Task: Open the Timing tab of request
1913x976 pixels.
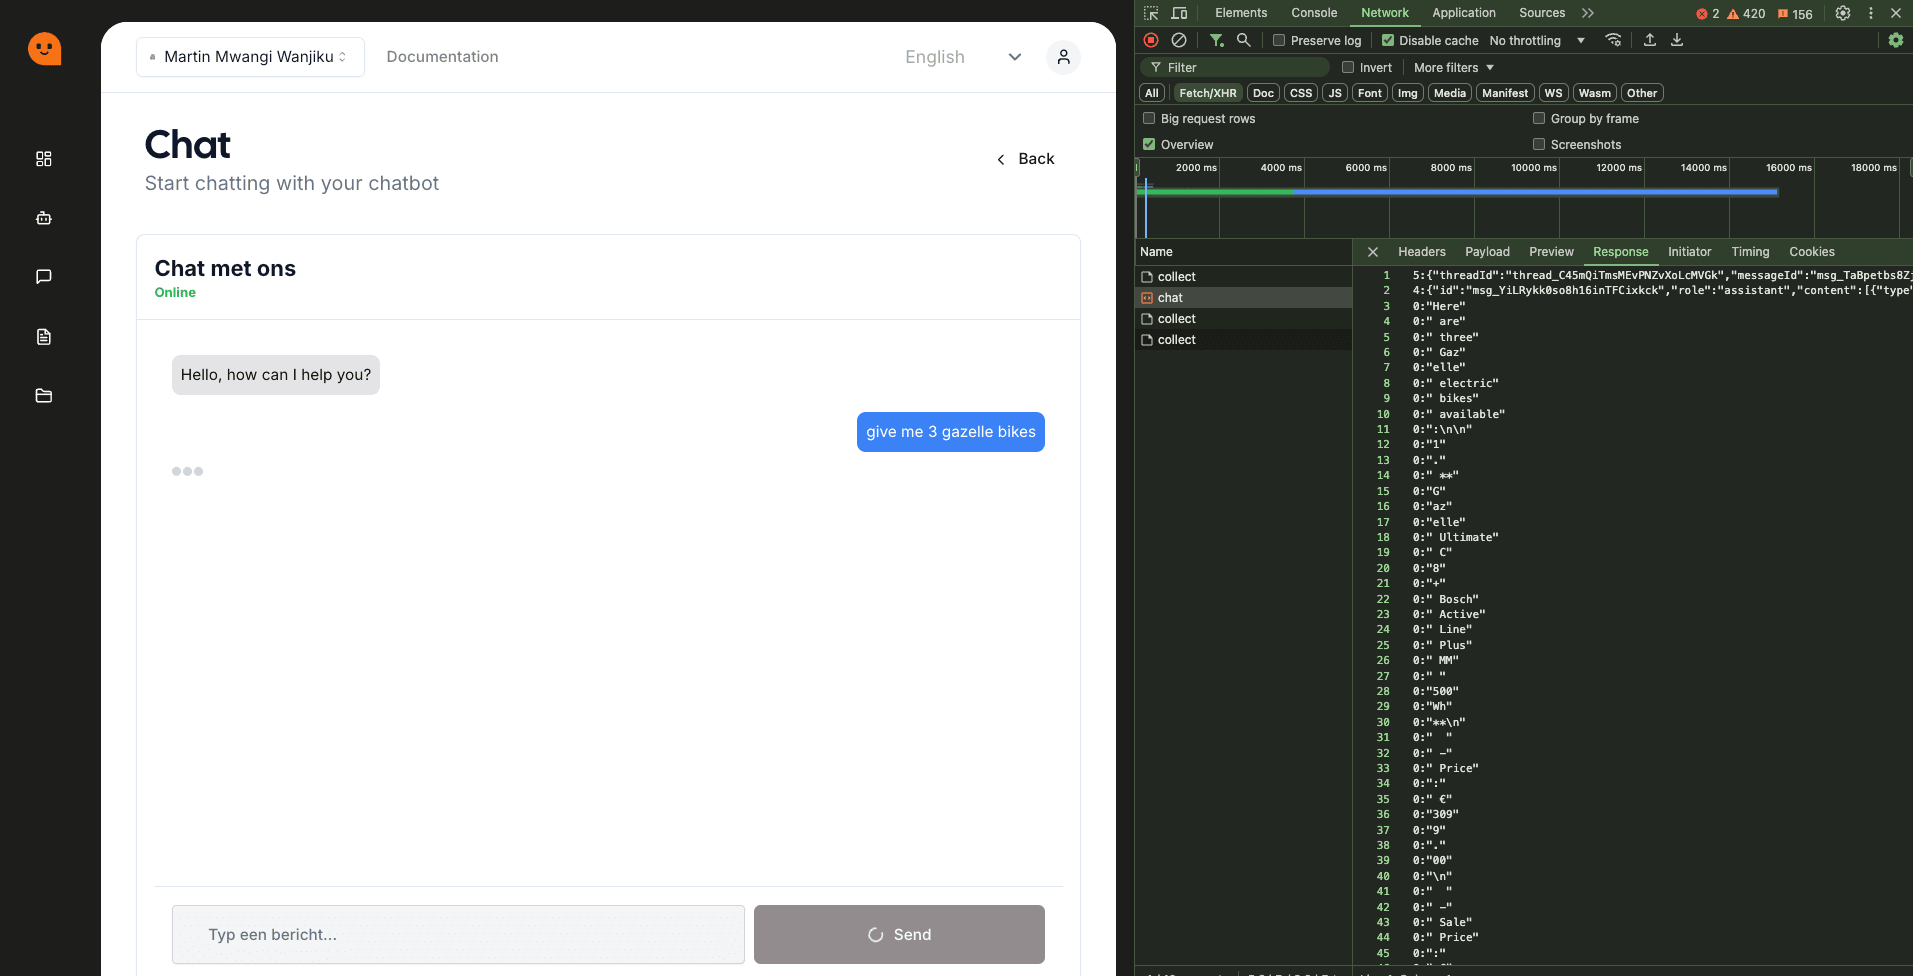Action: point(1751,252)
